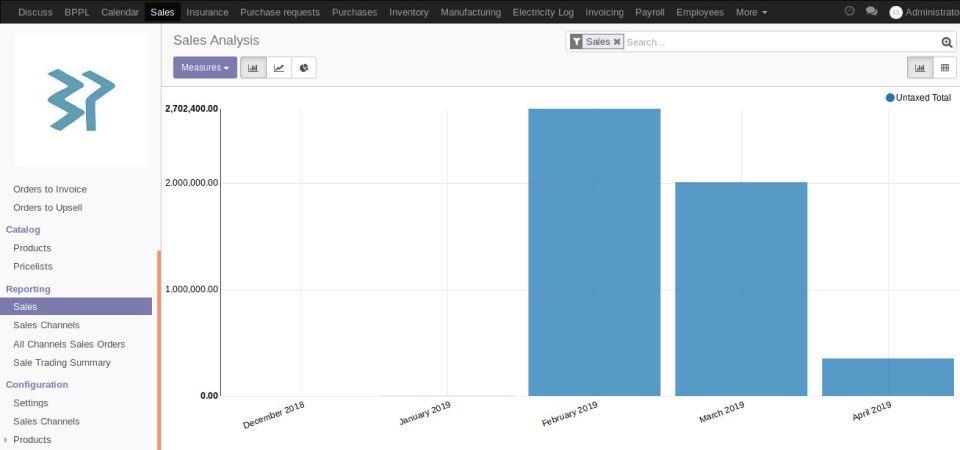Screen dimensions: 960x450
Task: Click the graph view switcher icon
Action: [x=919, y=68]
